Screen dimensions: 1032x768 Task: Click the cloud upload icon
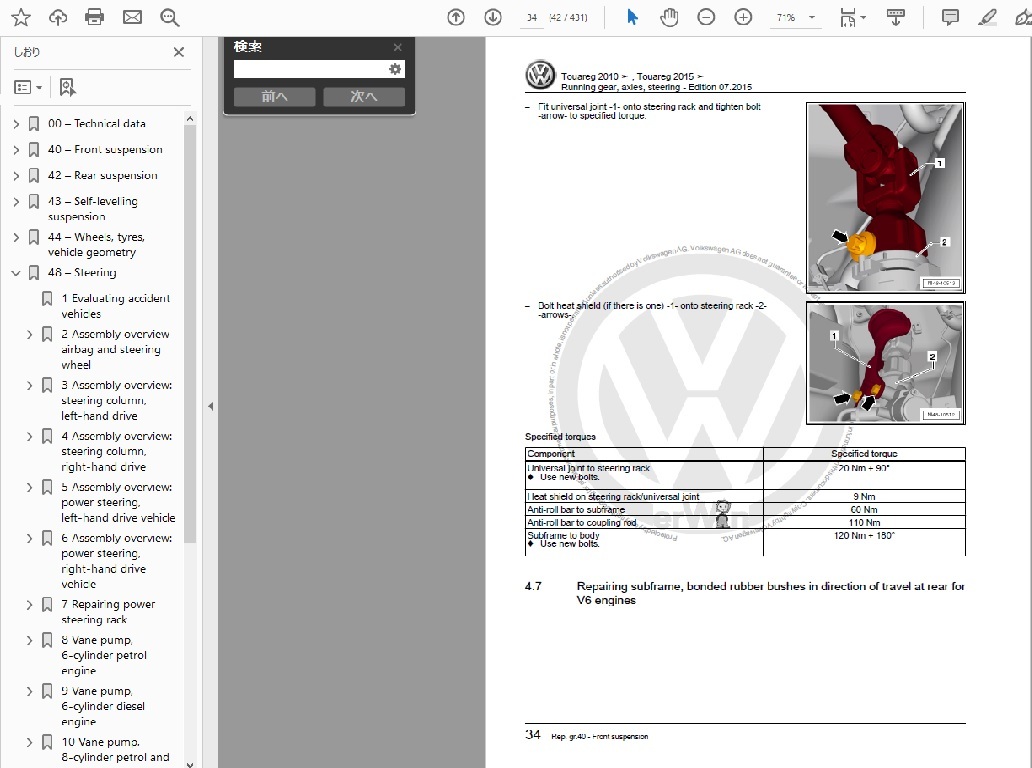[x=58, y=17]
